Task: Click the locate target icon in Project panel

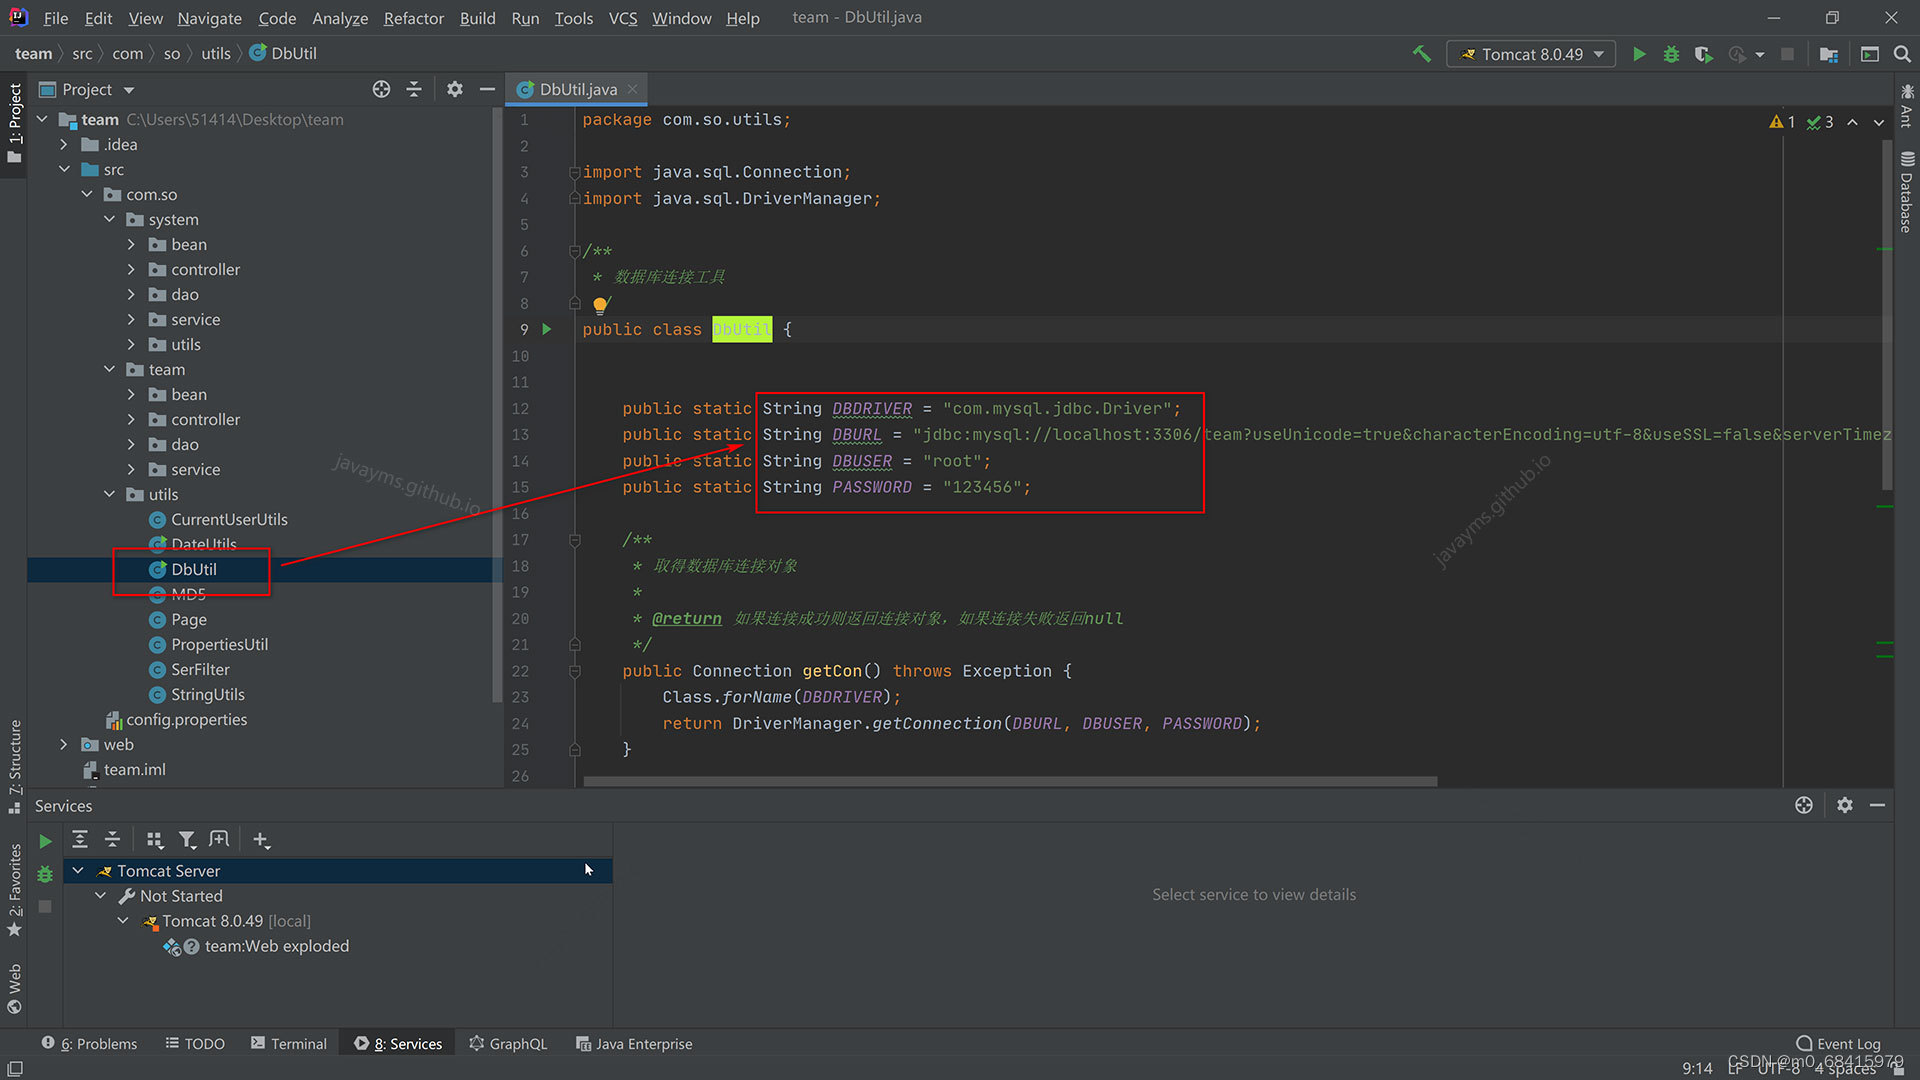Action: point(381,89)
